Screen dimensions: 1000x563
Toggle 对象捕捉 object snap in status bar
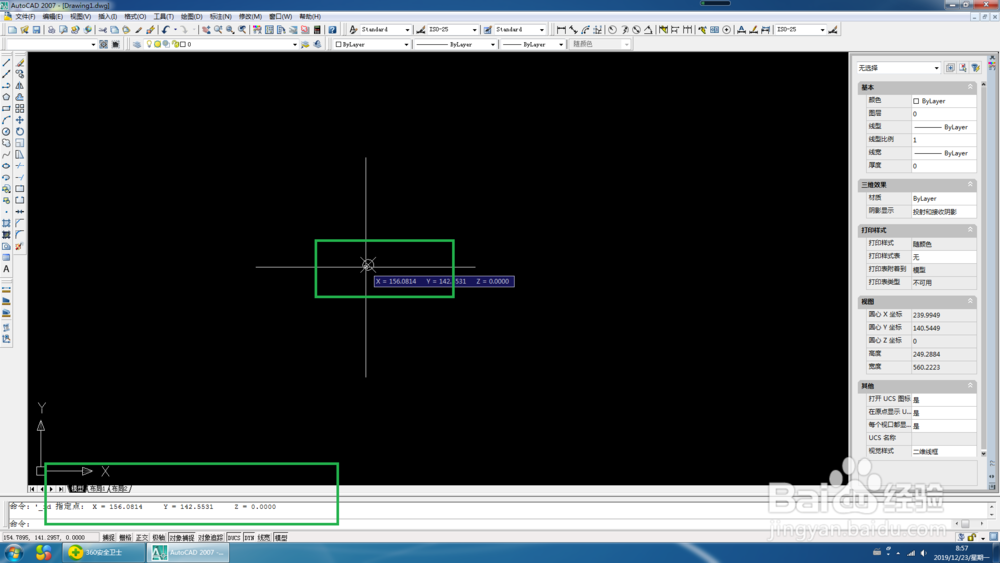click(x=182, y=538)
